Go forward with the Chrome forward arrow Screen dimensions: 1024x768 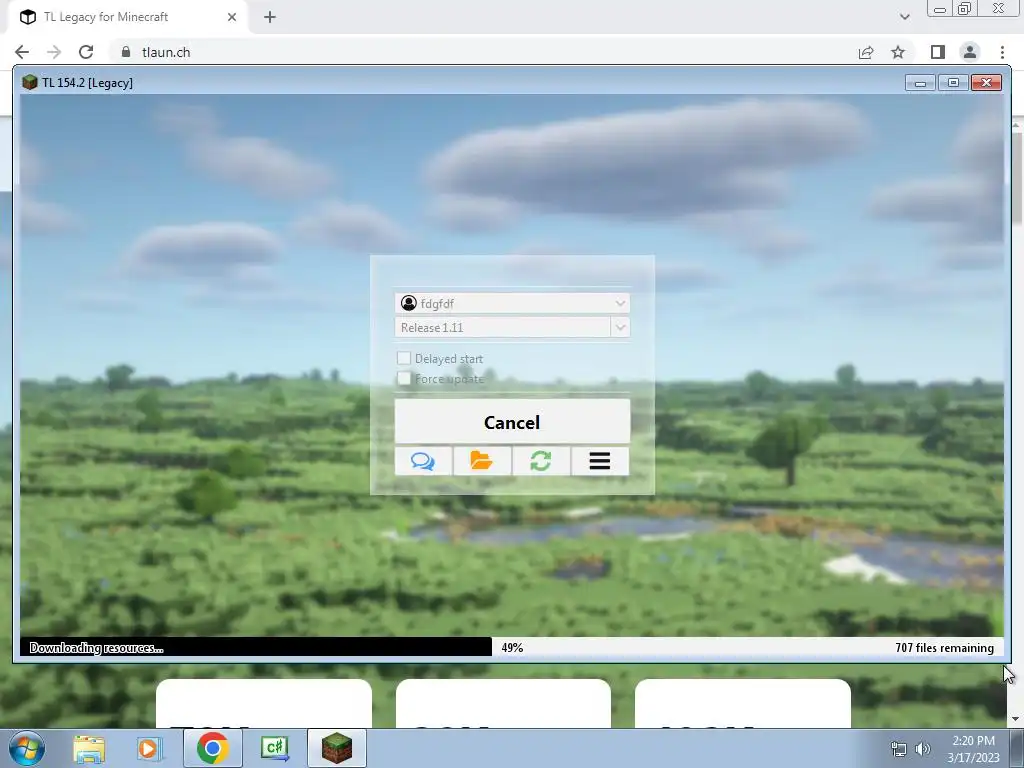(54, 52)
